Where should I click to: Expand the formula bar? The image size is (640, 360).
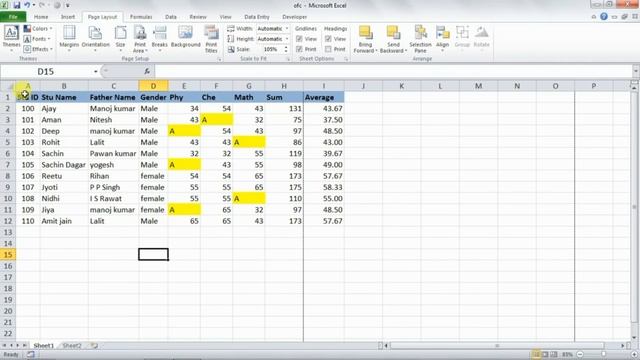pyautogui.click(x=636, y=71)
